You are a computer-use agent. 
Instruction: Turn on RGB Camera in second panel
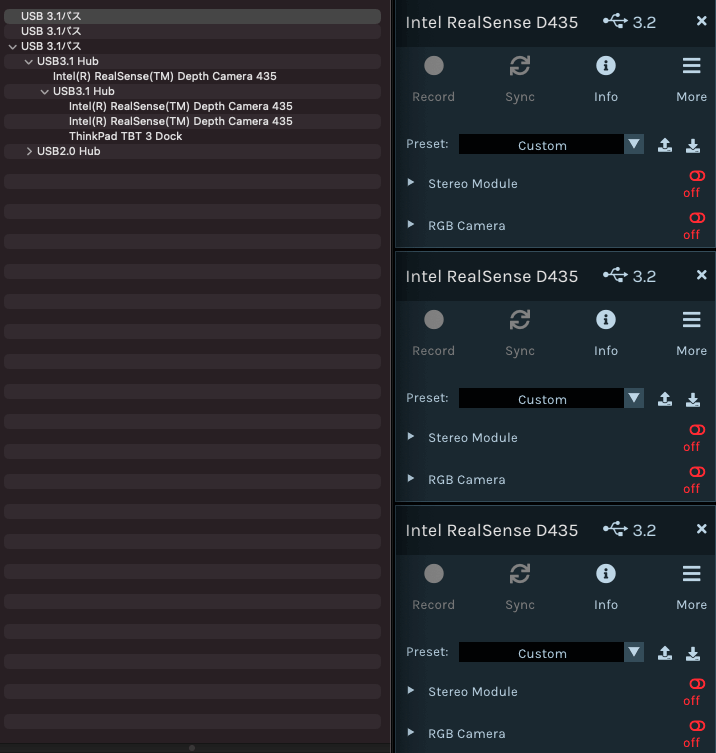[x=697, y=473]
